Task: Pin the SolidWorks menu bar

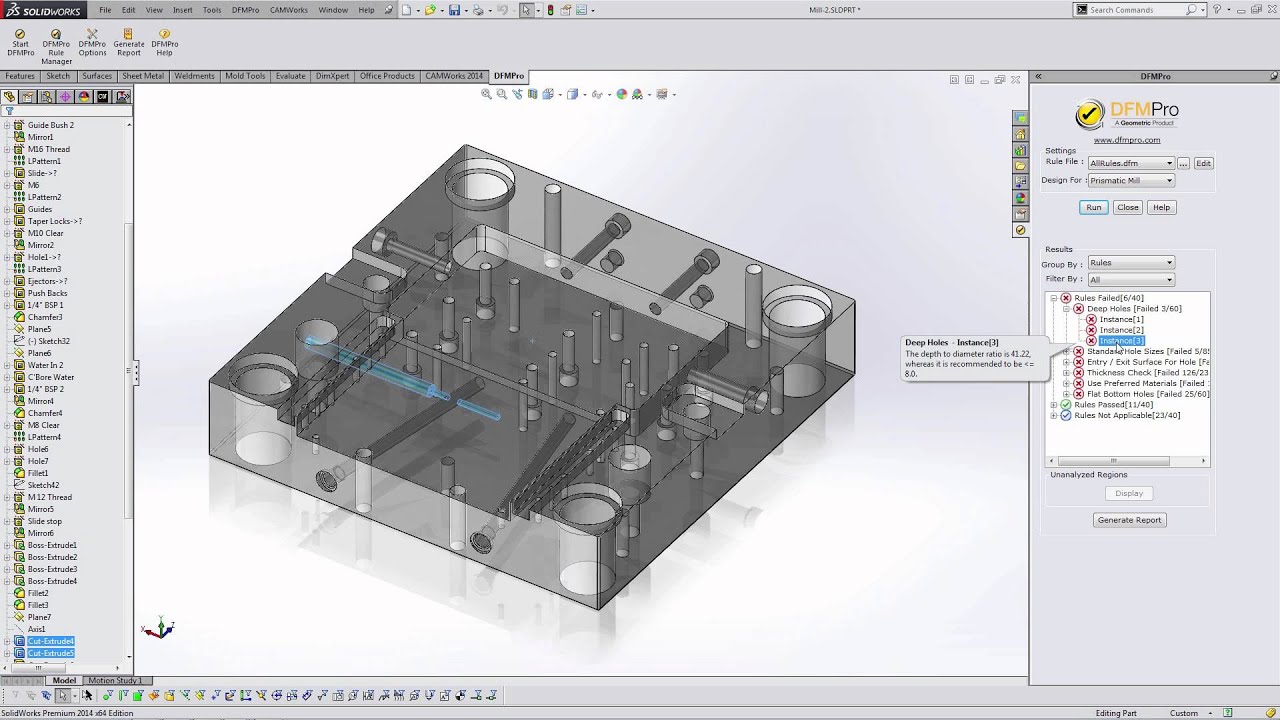Action: click(389, 10)
